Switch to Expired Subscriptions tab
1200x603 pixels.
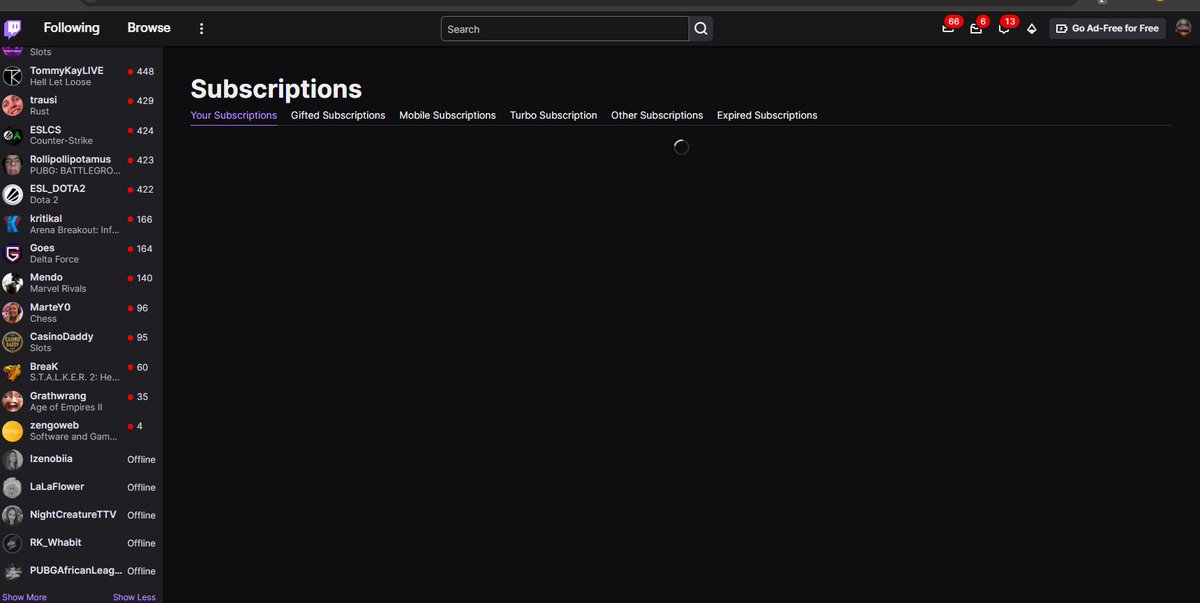tap(767, 115)
